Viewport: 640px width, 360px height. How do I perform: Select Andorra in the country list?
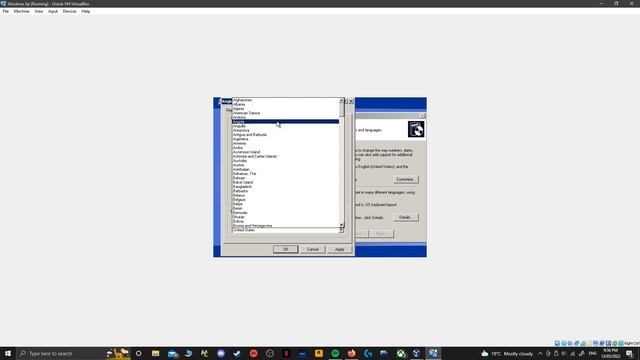[285, 118]
